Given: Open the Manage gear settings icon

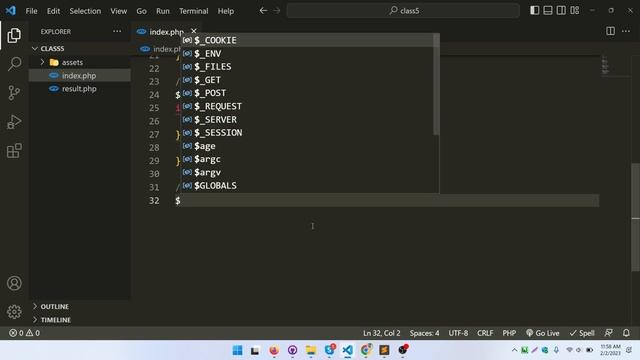Looking at the screenshot, I should point(14,312).
